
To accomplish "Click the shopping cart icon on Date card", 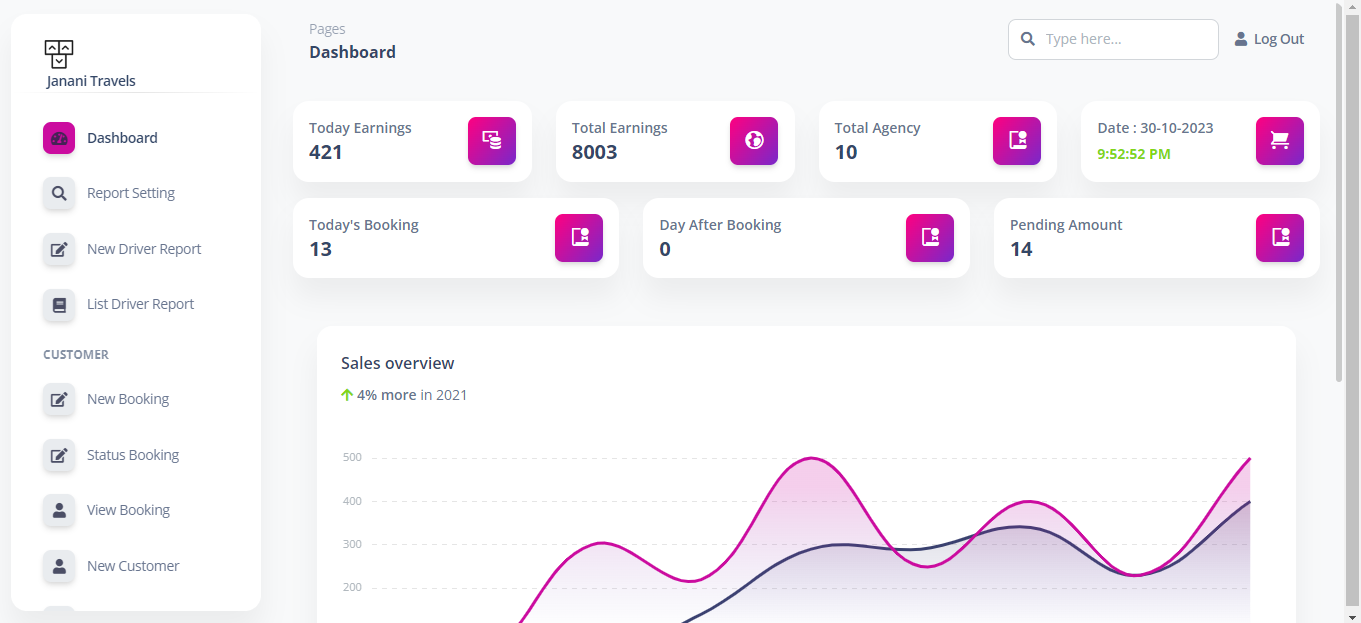I will tap(1280, 141).
